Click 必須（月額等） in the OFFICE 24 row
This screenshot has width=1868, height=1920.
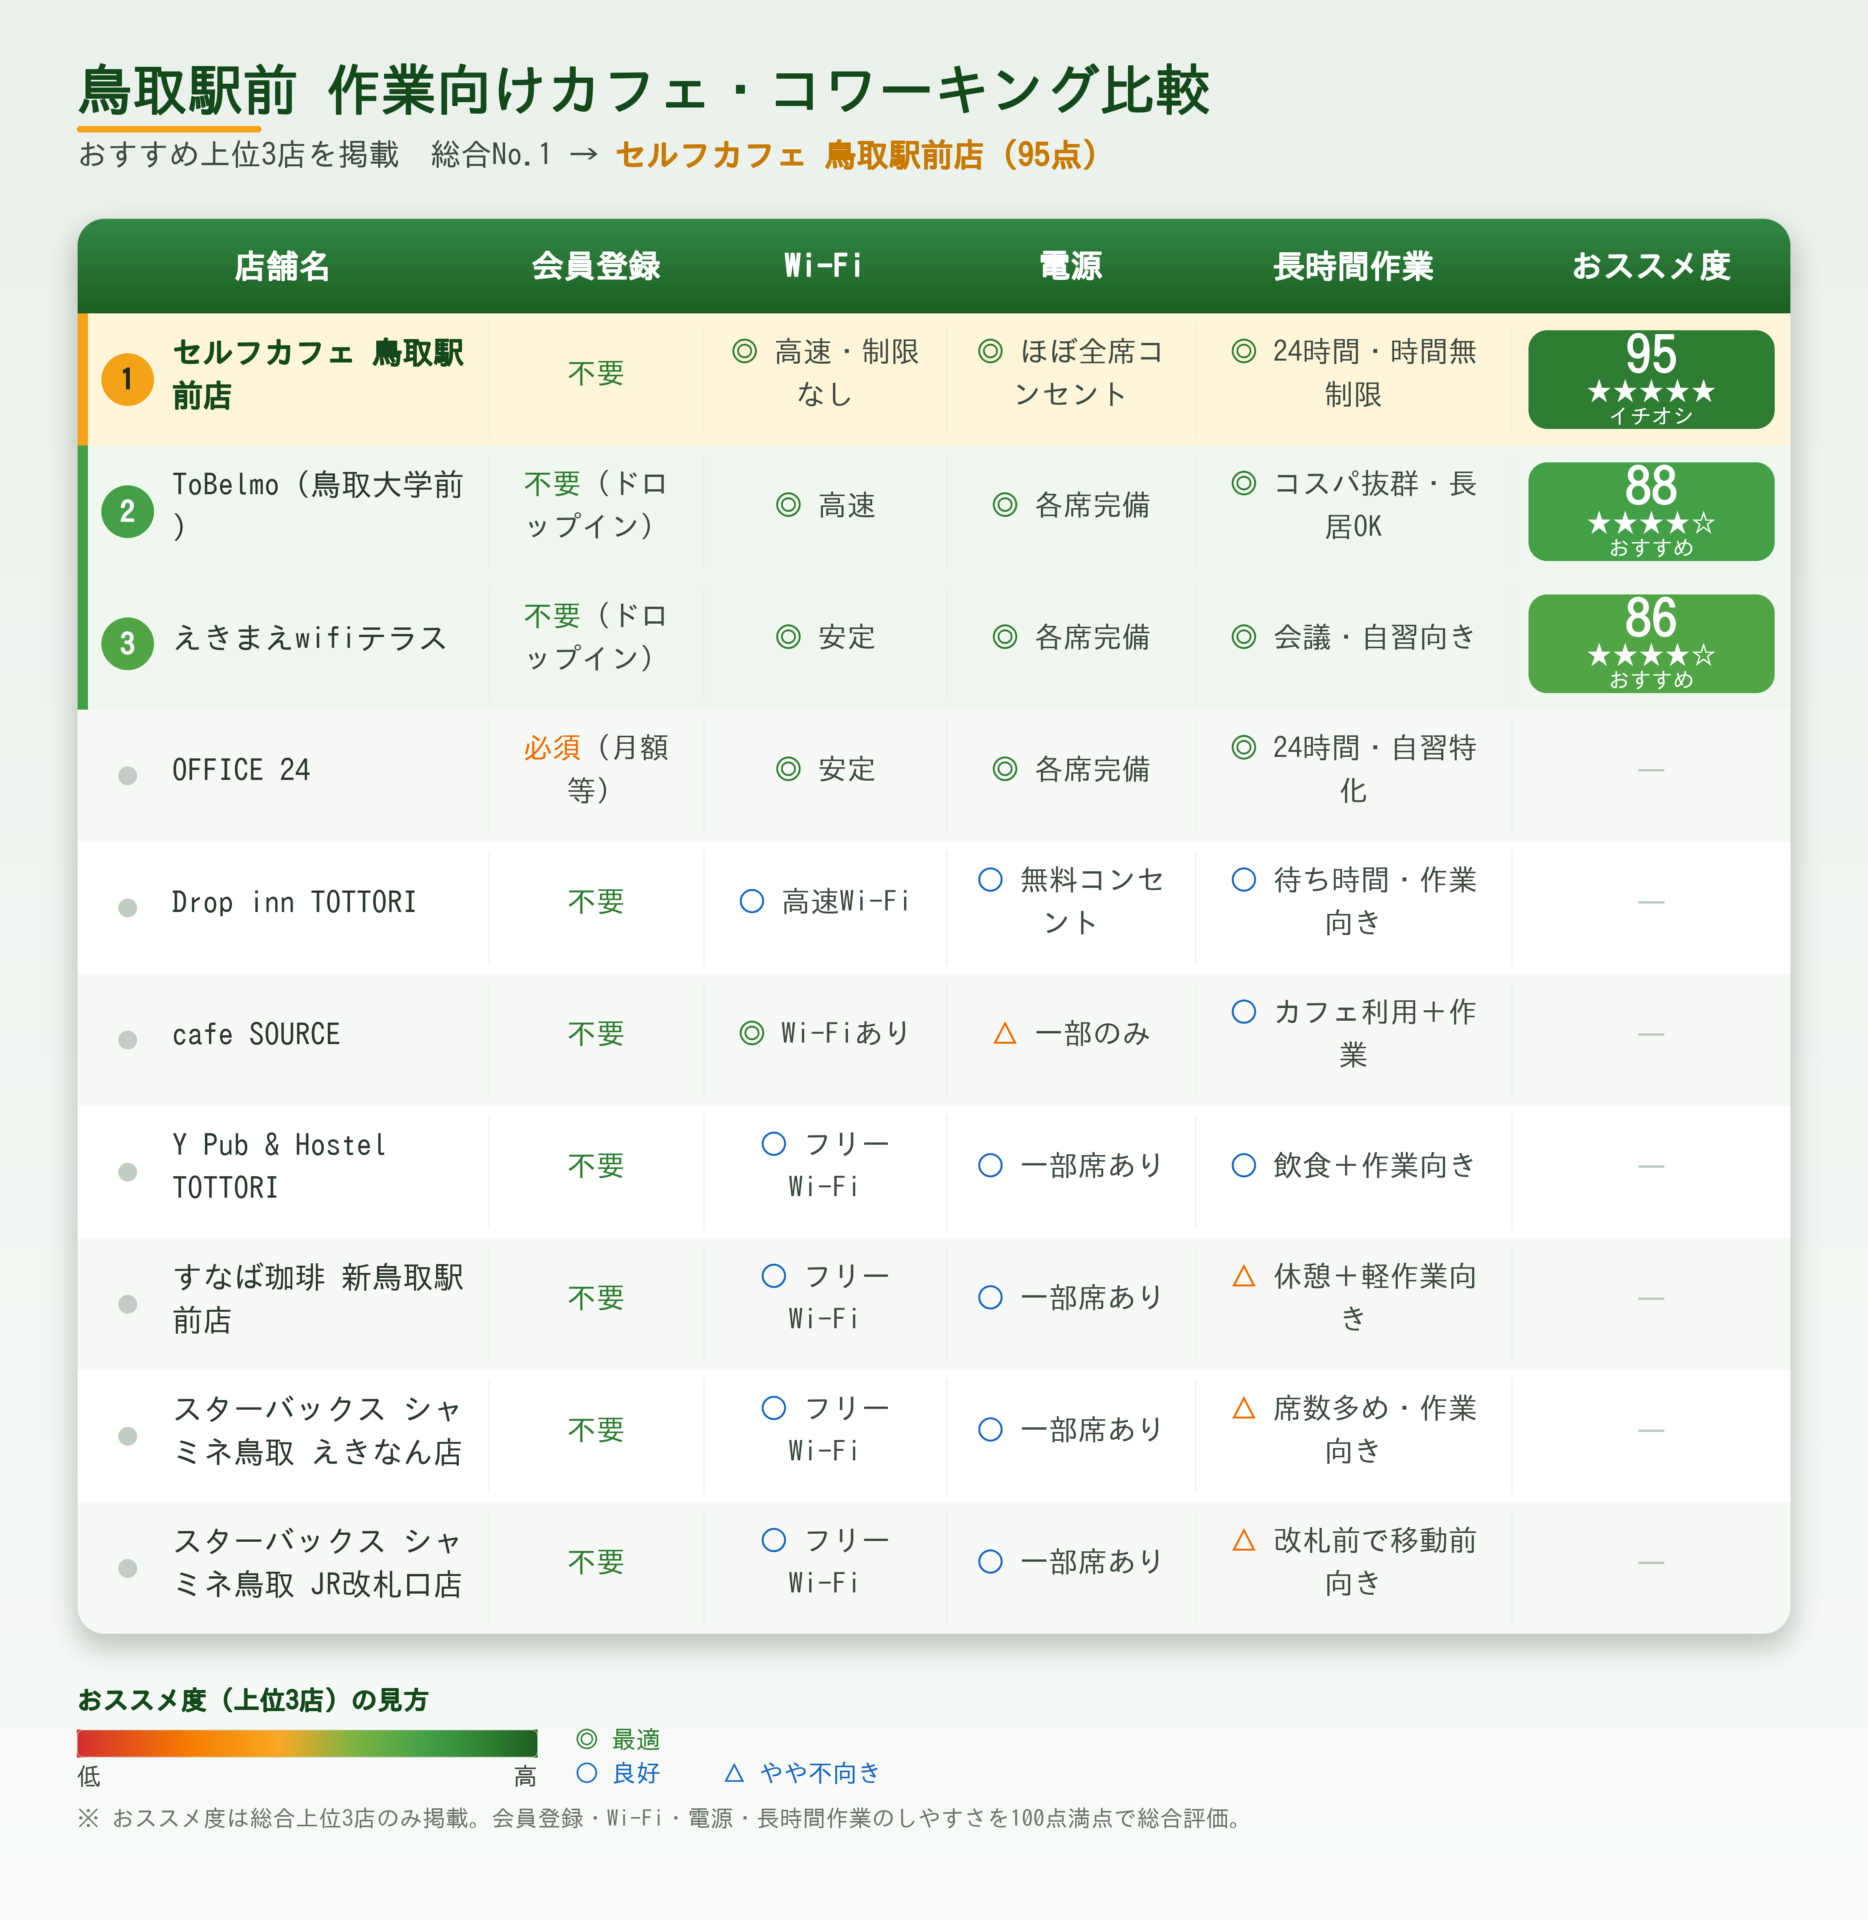pyautogui.click(x=596, y=769)
